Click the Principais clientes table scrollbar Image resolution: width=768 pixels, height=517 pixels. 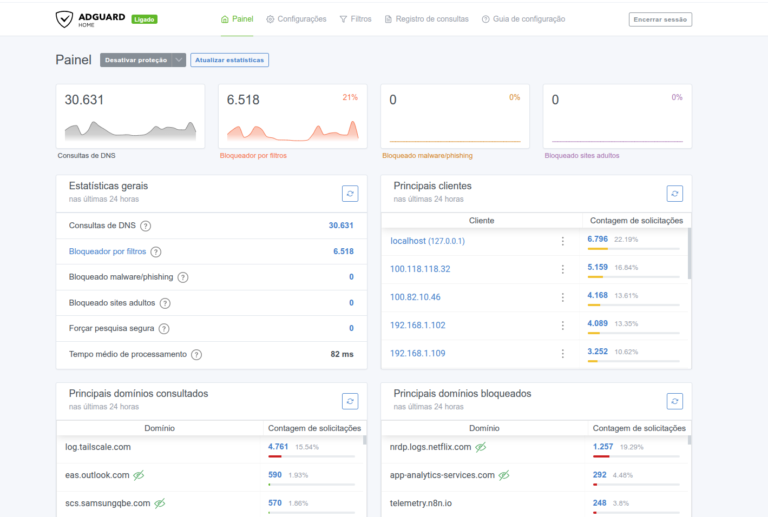point(689,254)
